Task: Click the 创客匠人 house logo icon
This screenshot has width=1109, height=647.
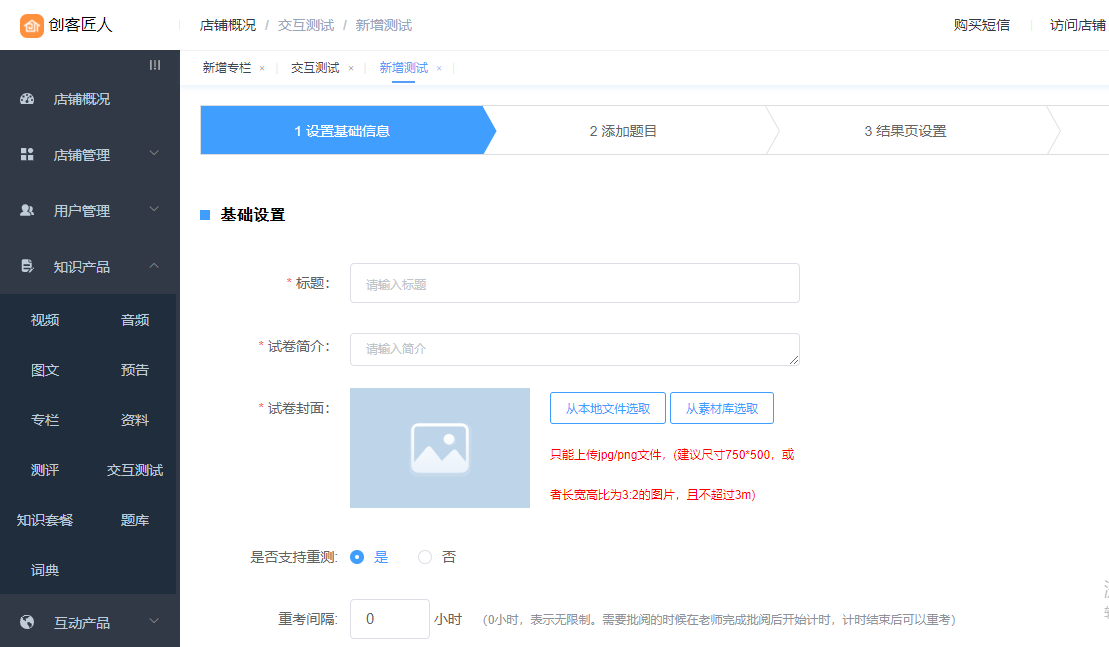Action: (x=32, y=25)
